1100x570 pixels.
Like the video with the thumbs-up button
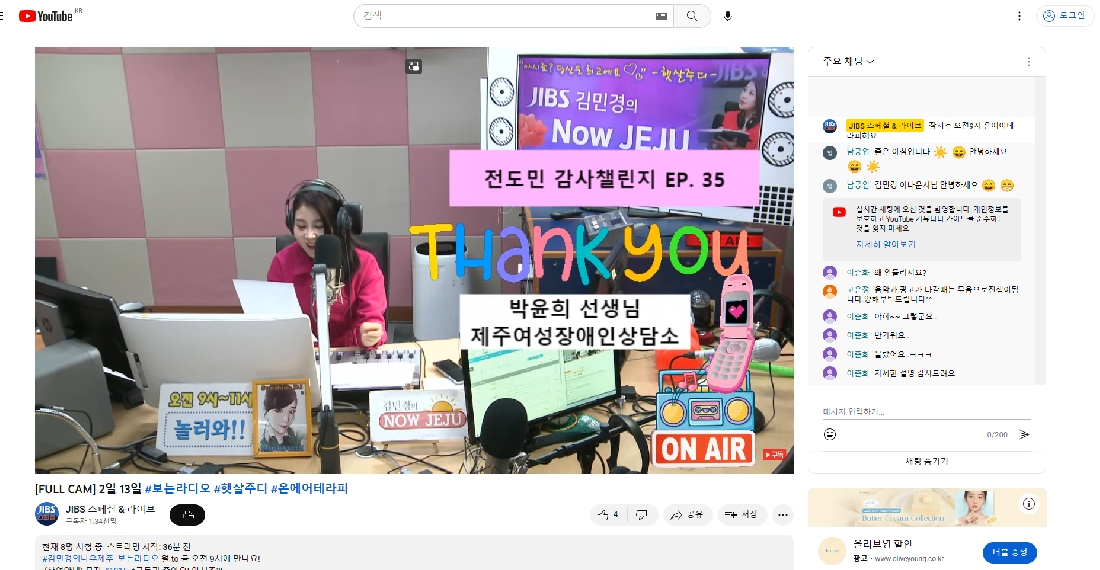[x=608, y=515]
